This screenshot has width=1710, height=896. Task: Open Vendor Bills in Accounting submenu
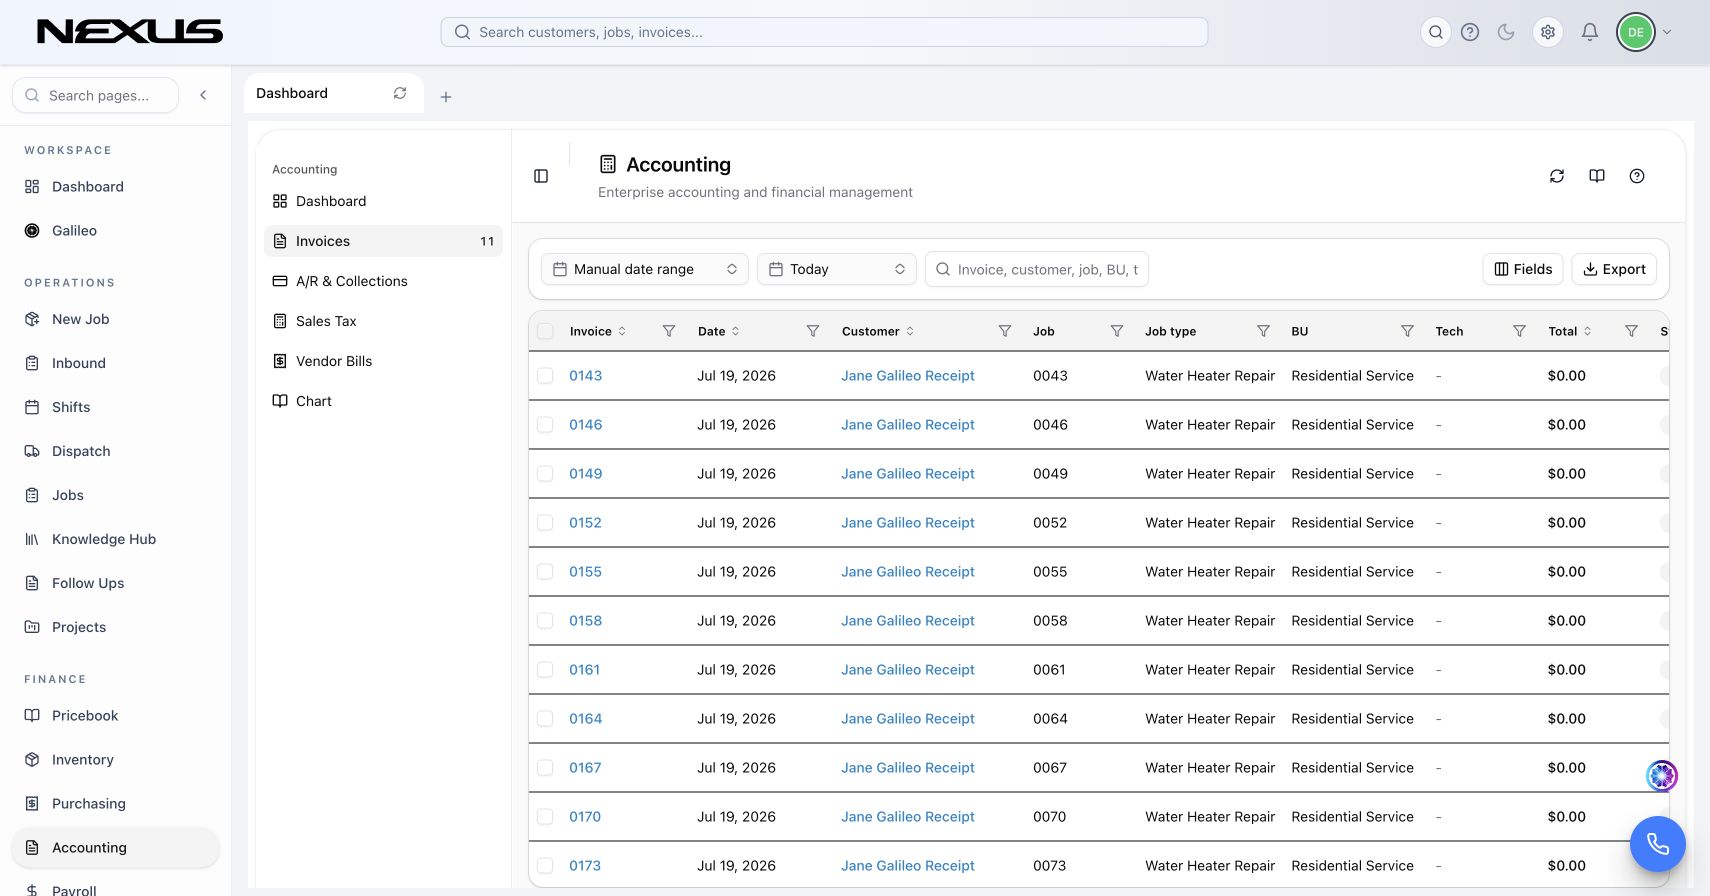click(x=383, y=361)
